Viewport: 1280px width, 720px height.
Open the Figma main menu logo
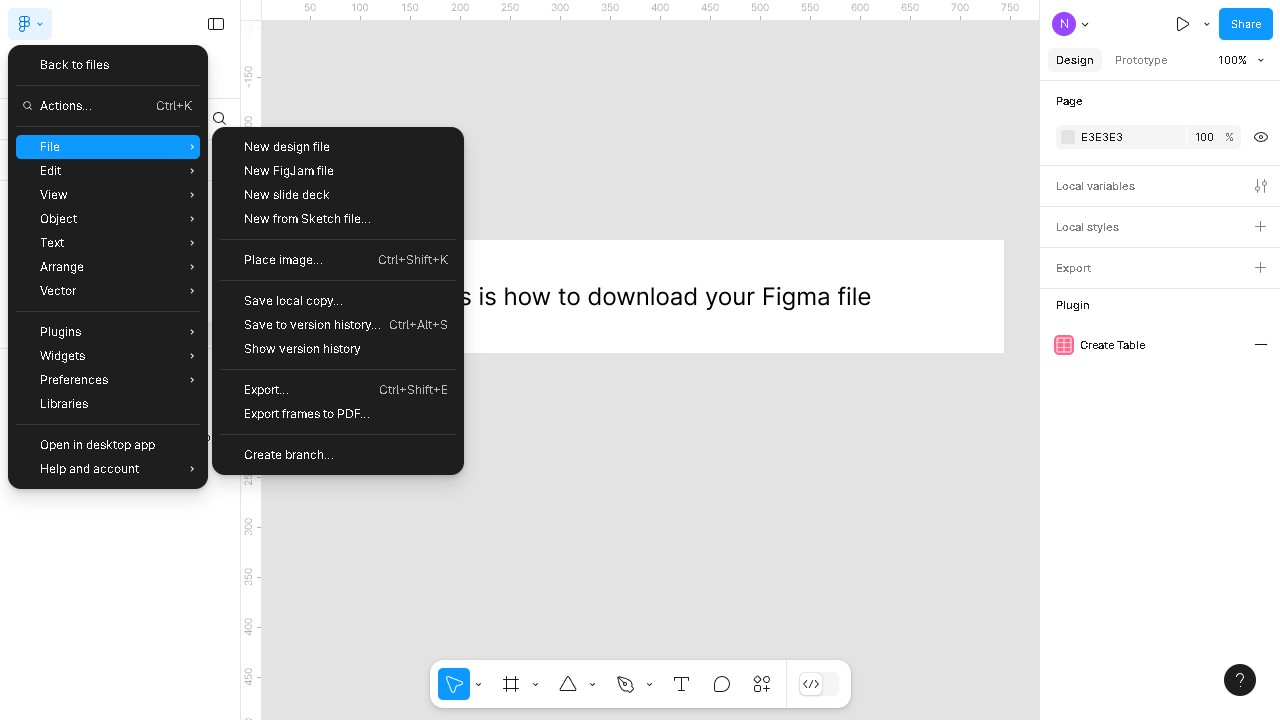click(30, 24)
